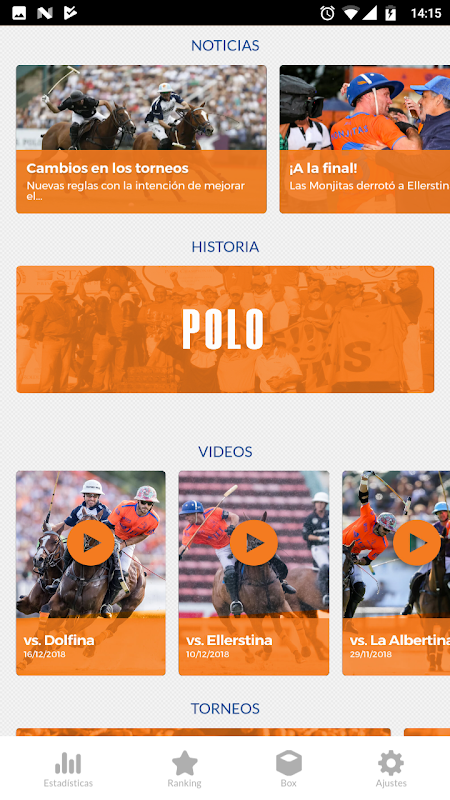Play the vs. Dolfina video

pos(91,543)
